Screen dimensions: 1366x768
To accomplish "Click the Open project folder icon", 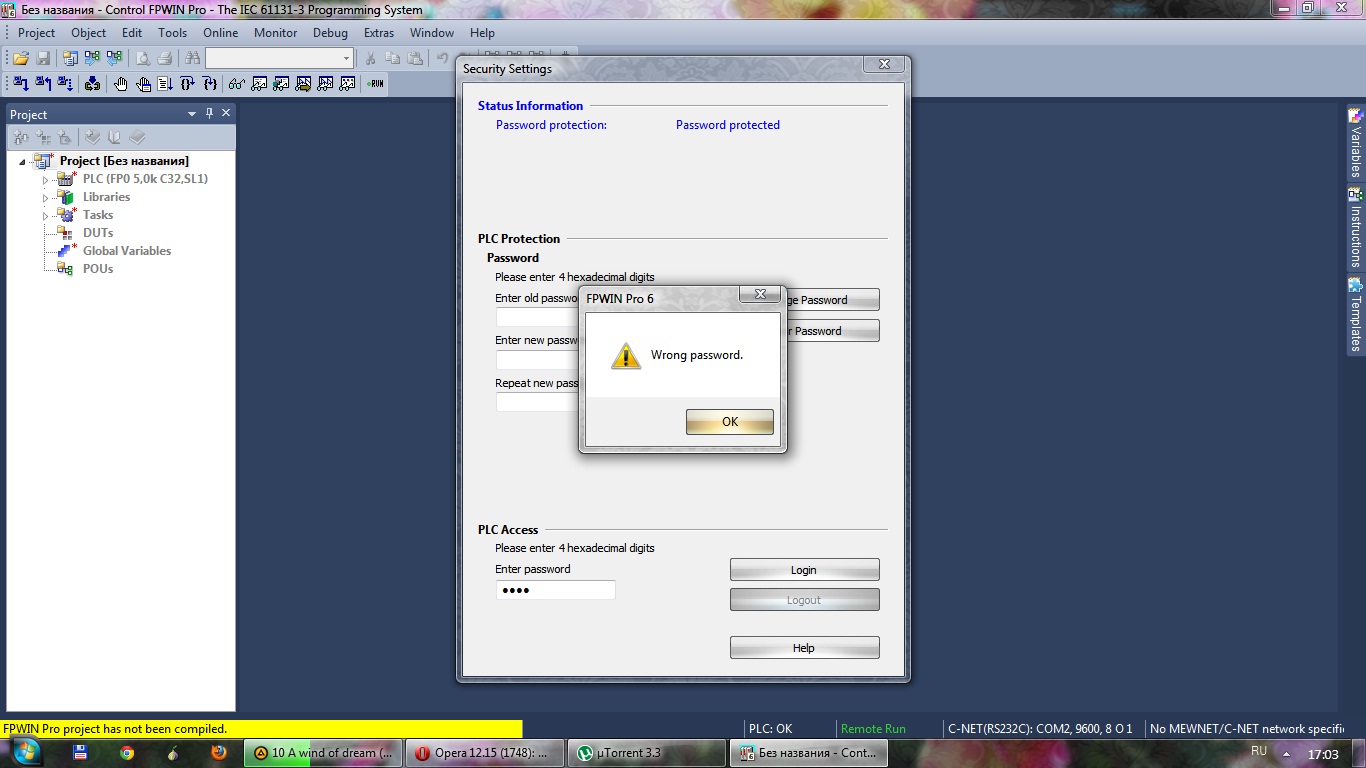I will click(20, 59).
